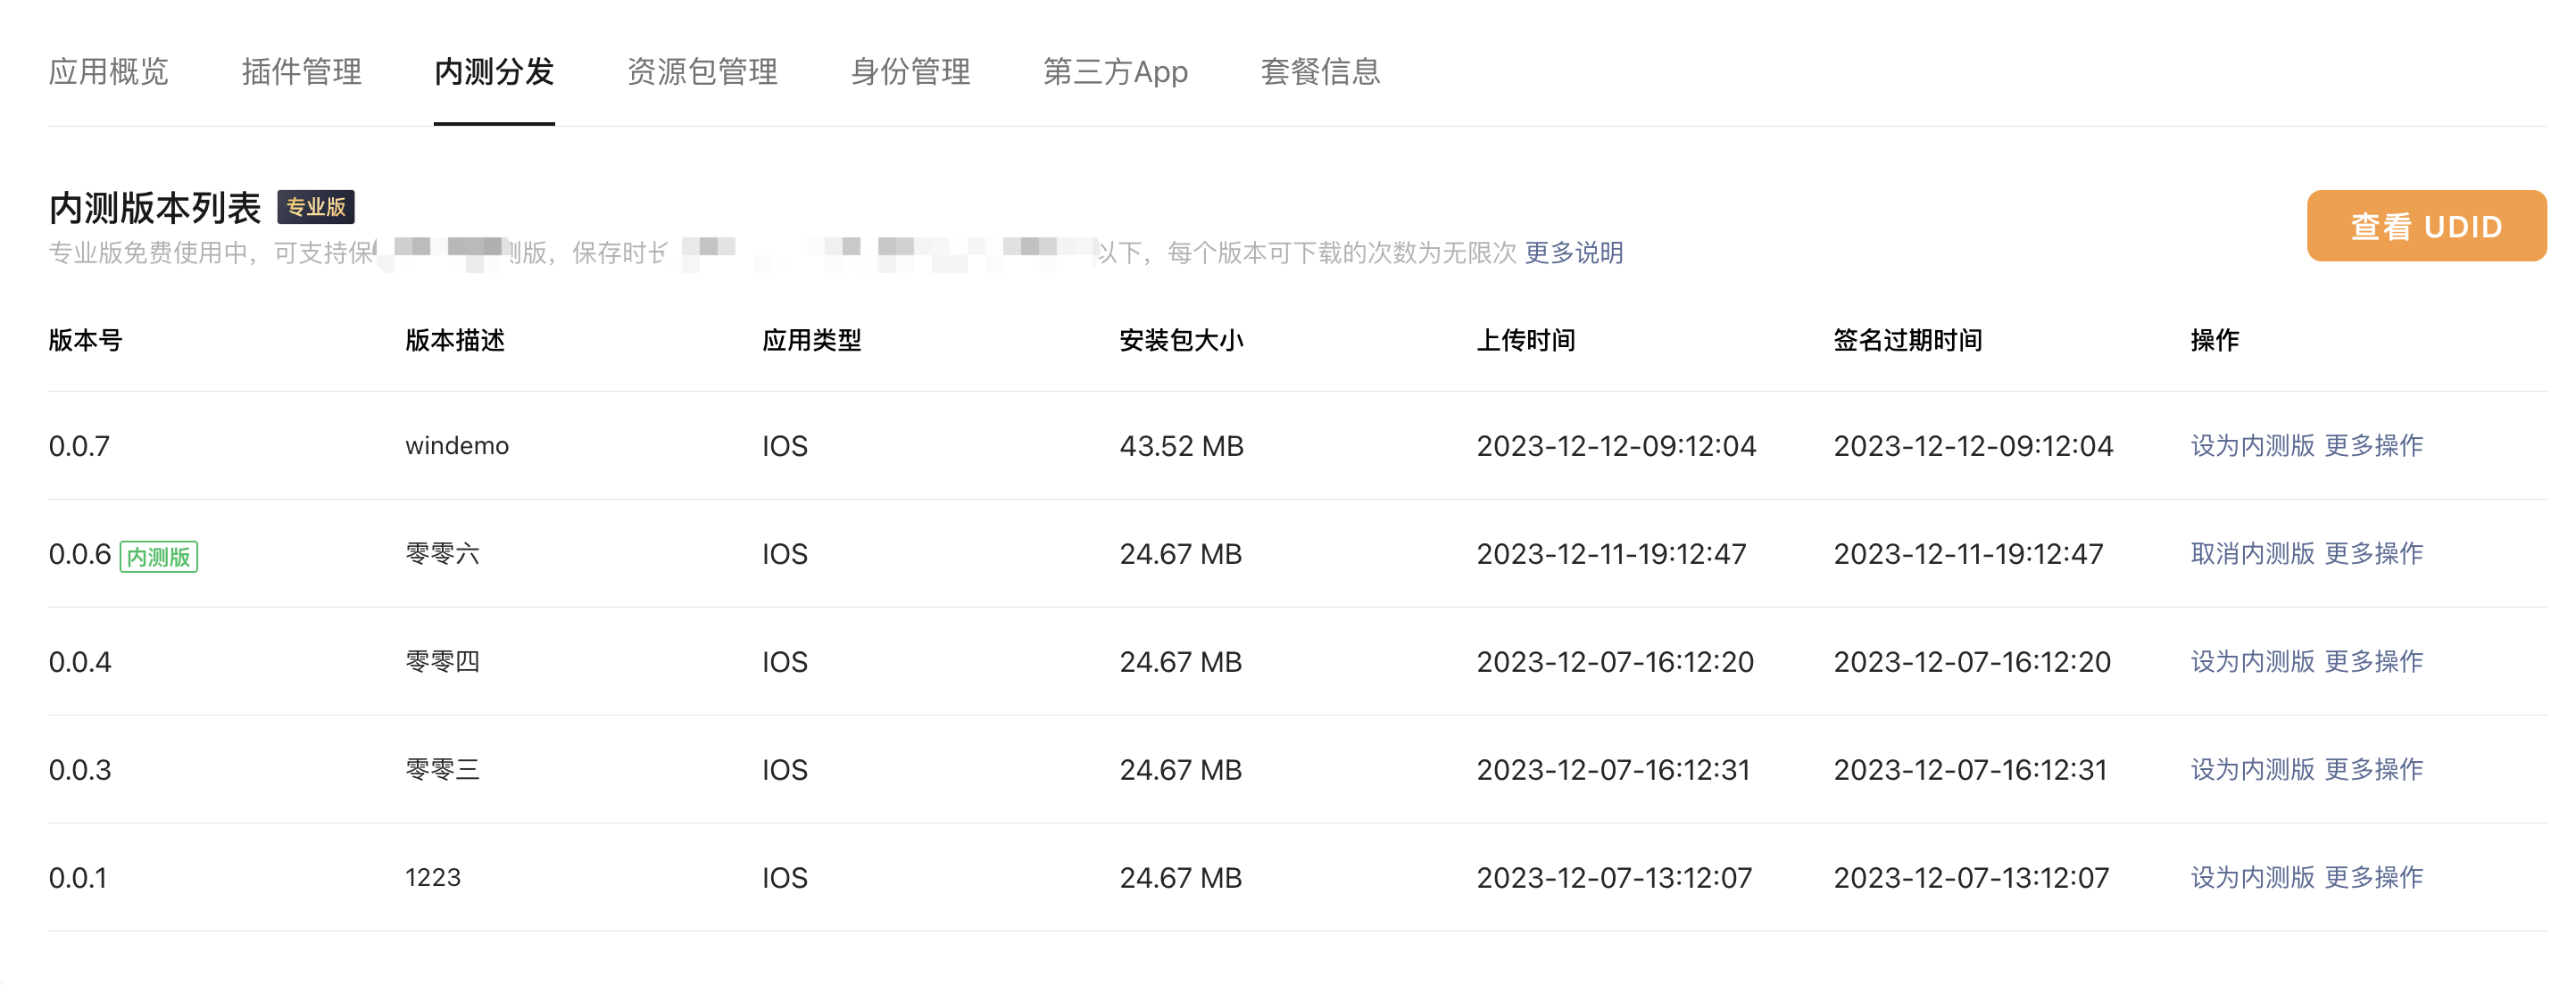Open the 应用概览 tab
This screenshot has height=985, width=2576.
(x=108, y=72)
